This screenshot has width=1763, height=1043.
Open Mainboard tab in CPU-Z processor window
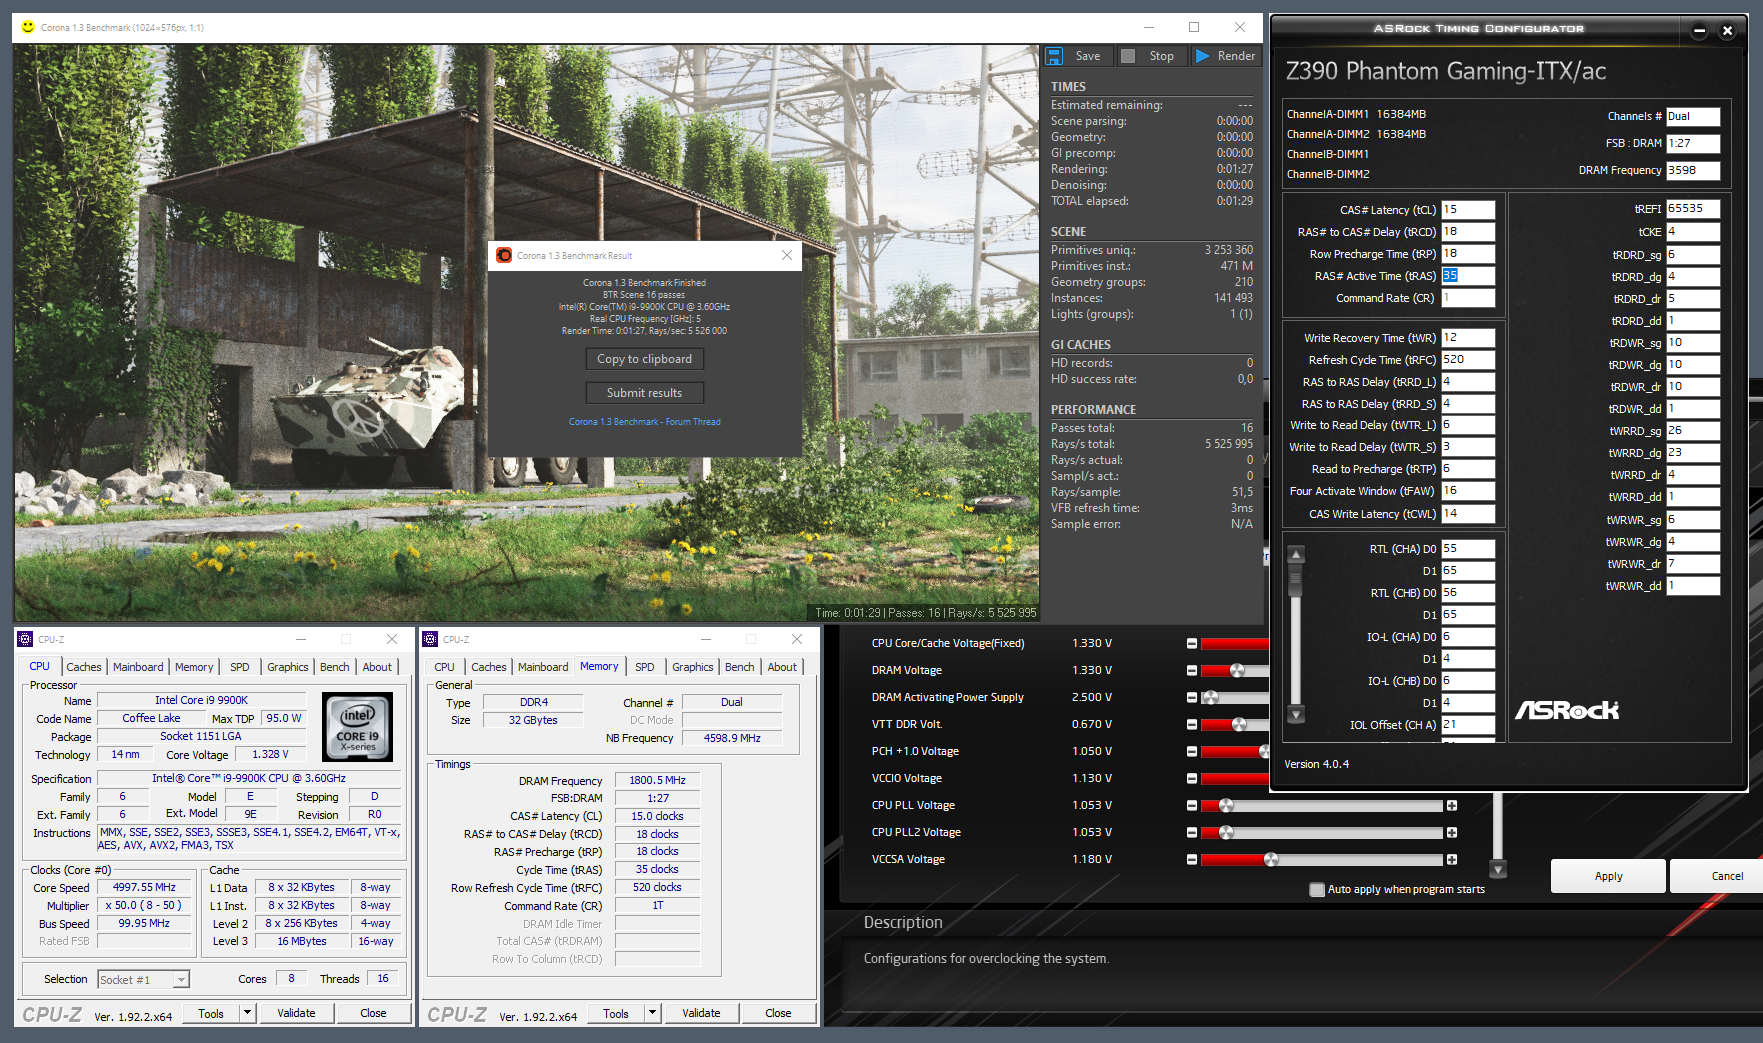point(138,667)
